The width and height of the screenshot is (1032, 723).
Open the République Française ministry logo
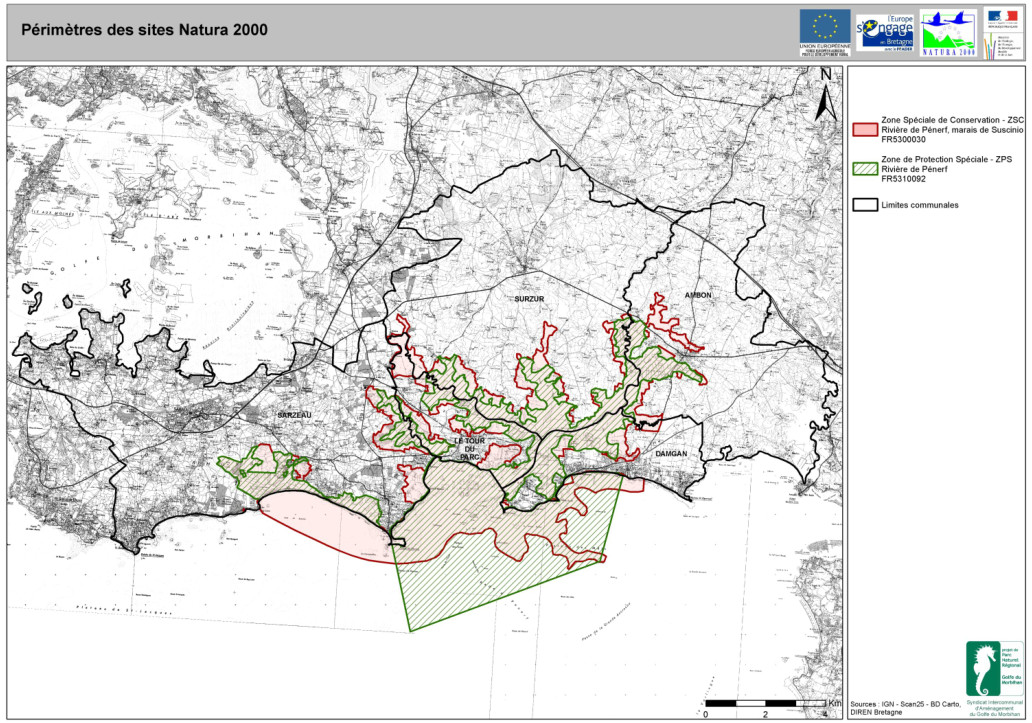coord(1001,32)
